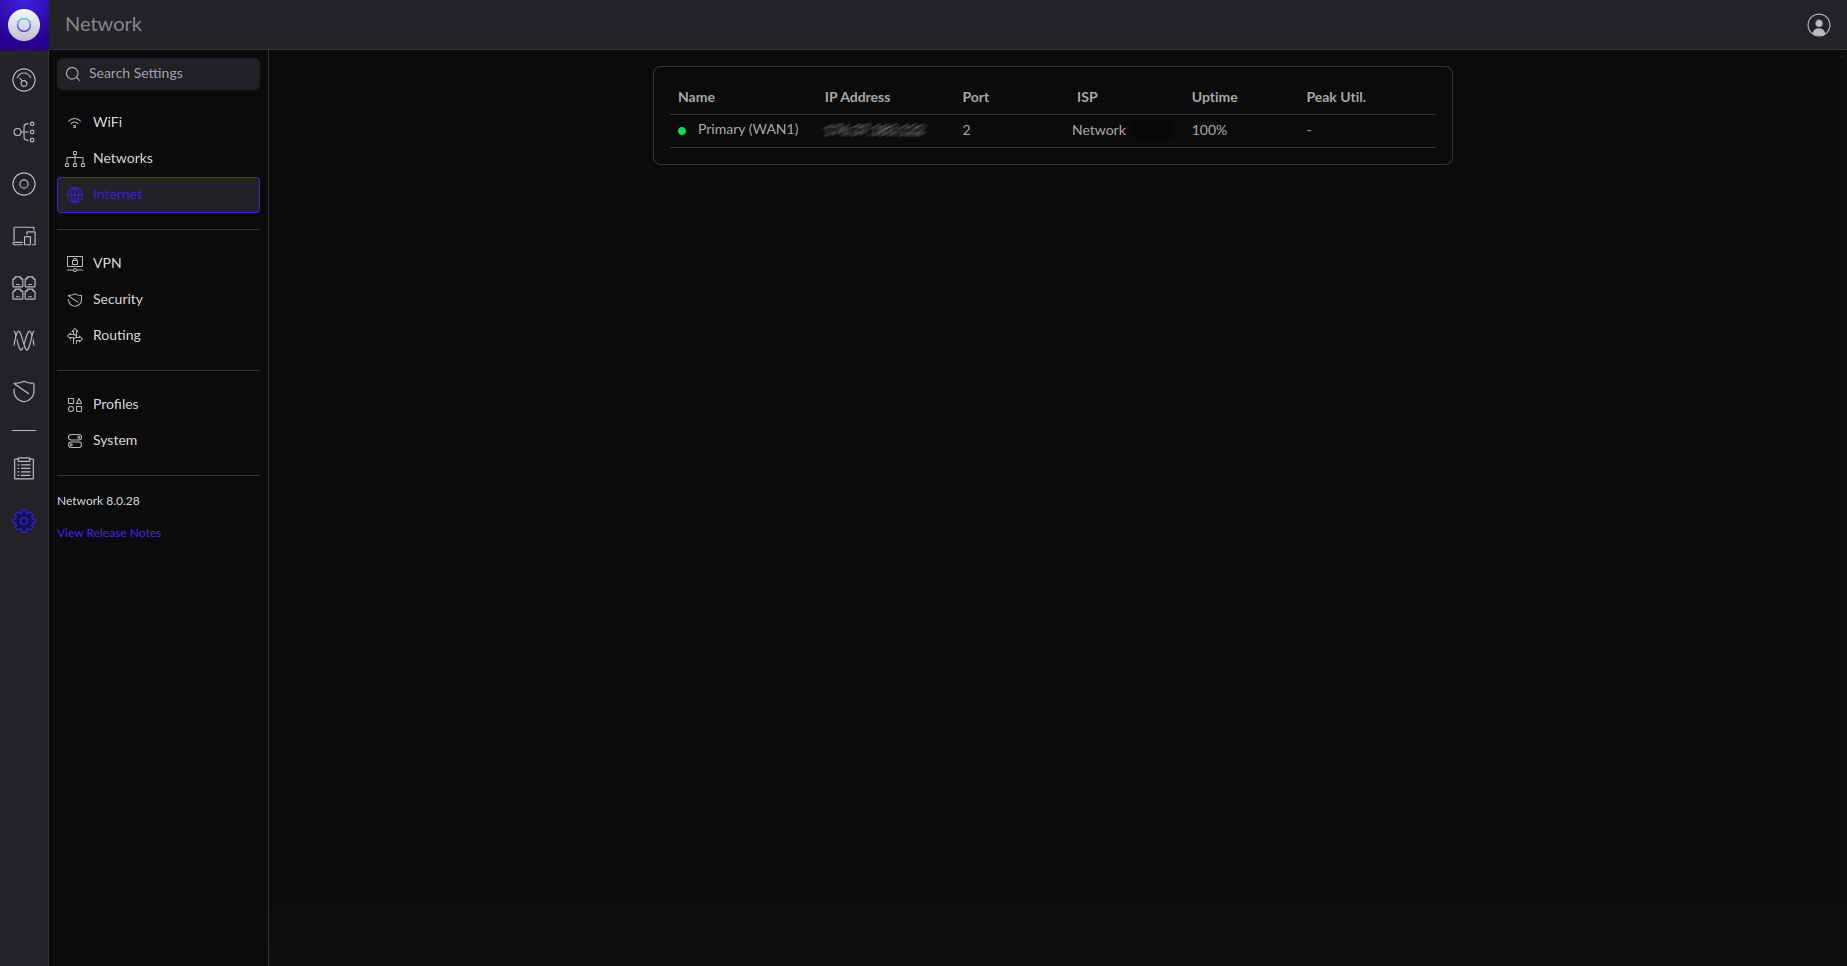The height and width of the screenshot is (966, 1847).
Task: Select WiFi in the settings menu
Action: (x=107, y=122)
